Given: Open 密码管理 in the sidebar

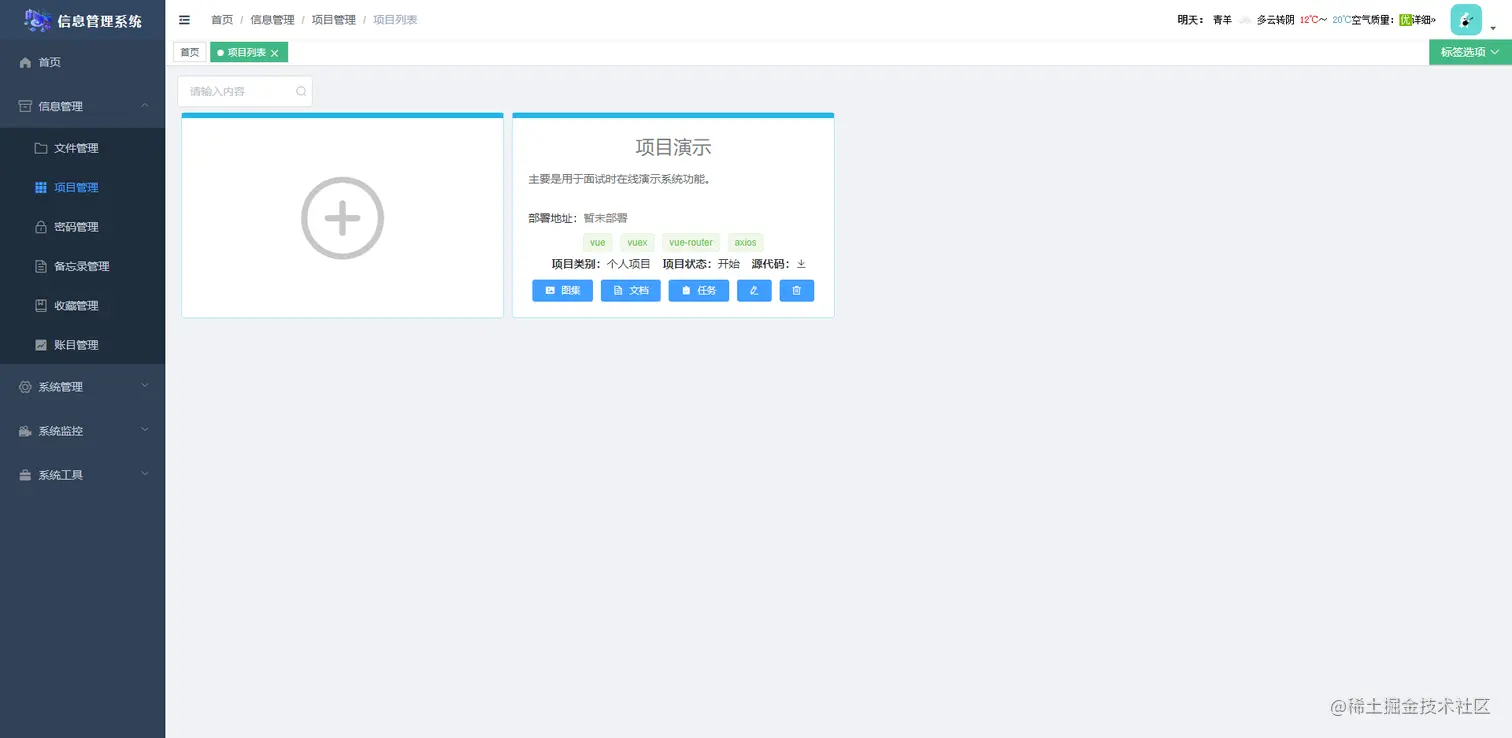Looking at the screenshot, I should pos(82,227).
